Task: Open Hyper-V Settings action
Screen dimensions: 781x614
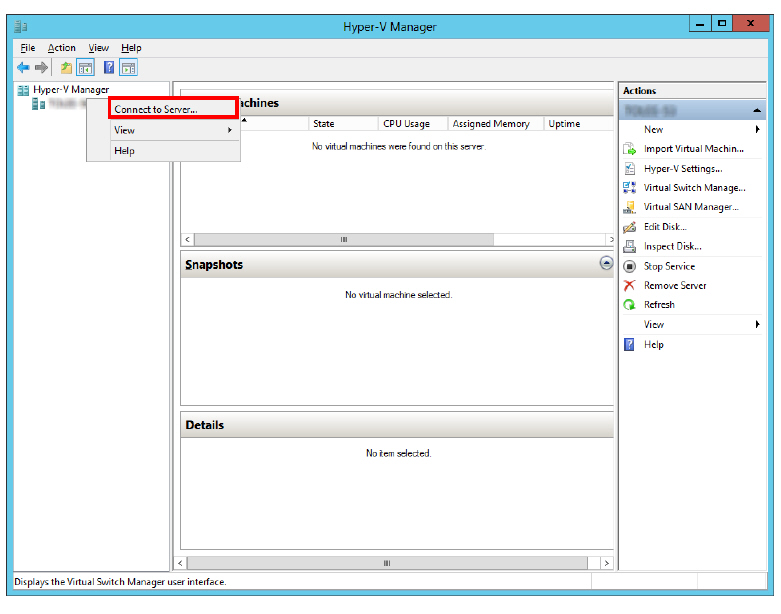Action: tap(683, 169)
